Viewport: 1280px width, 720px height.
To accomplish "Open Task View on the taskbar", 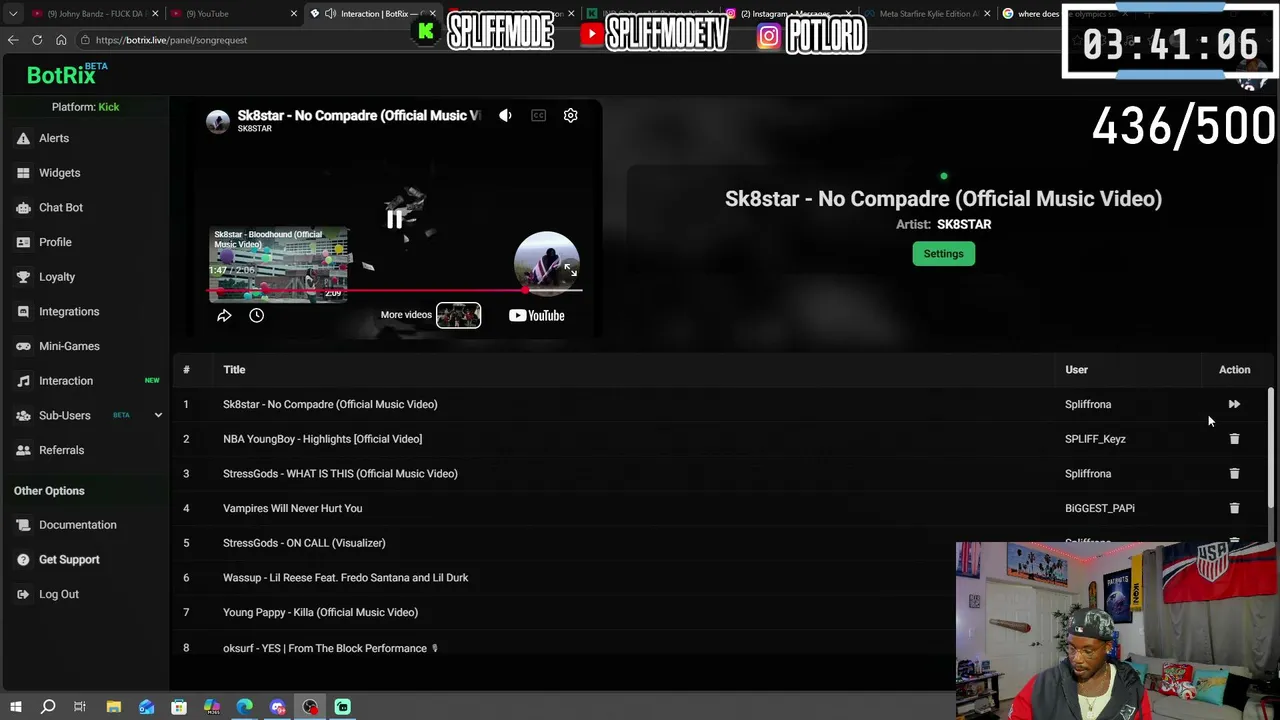I will tap(80, 707).
